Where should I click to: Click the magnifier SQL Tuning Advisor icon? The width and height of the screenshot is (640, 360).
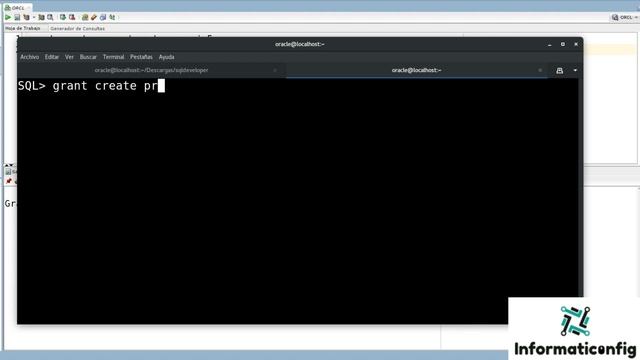pos(50,17)
